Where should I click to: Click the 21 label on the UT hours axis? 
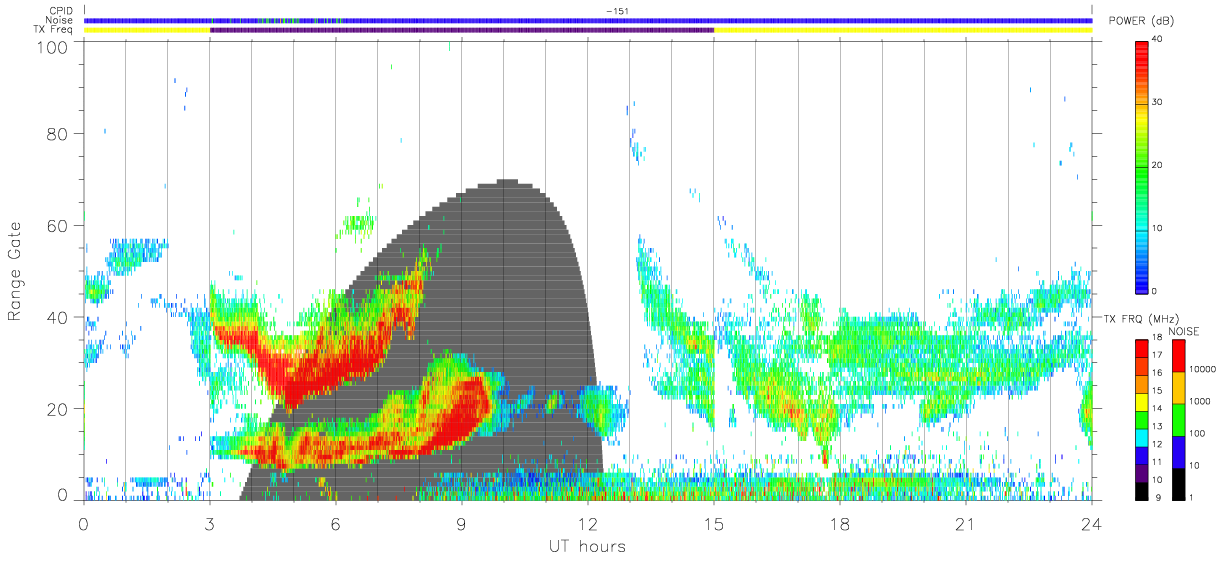click(x=965, y=523)
